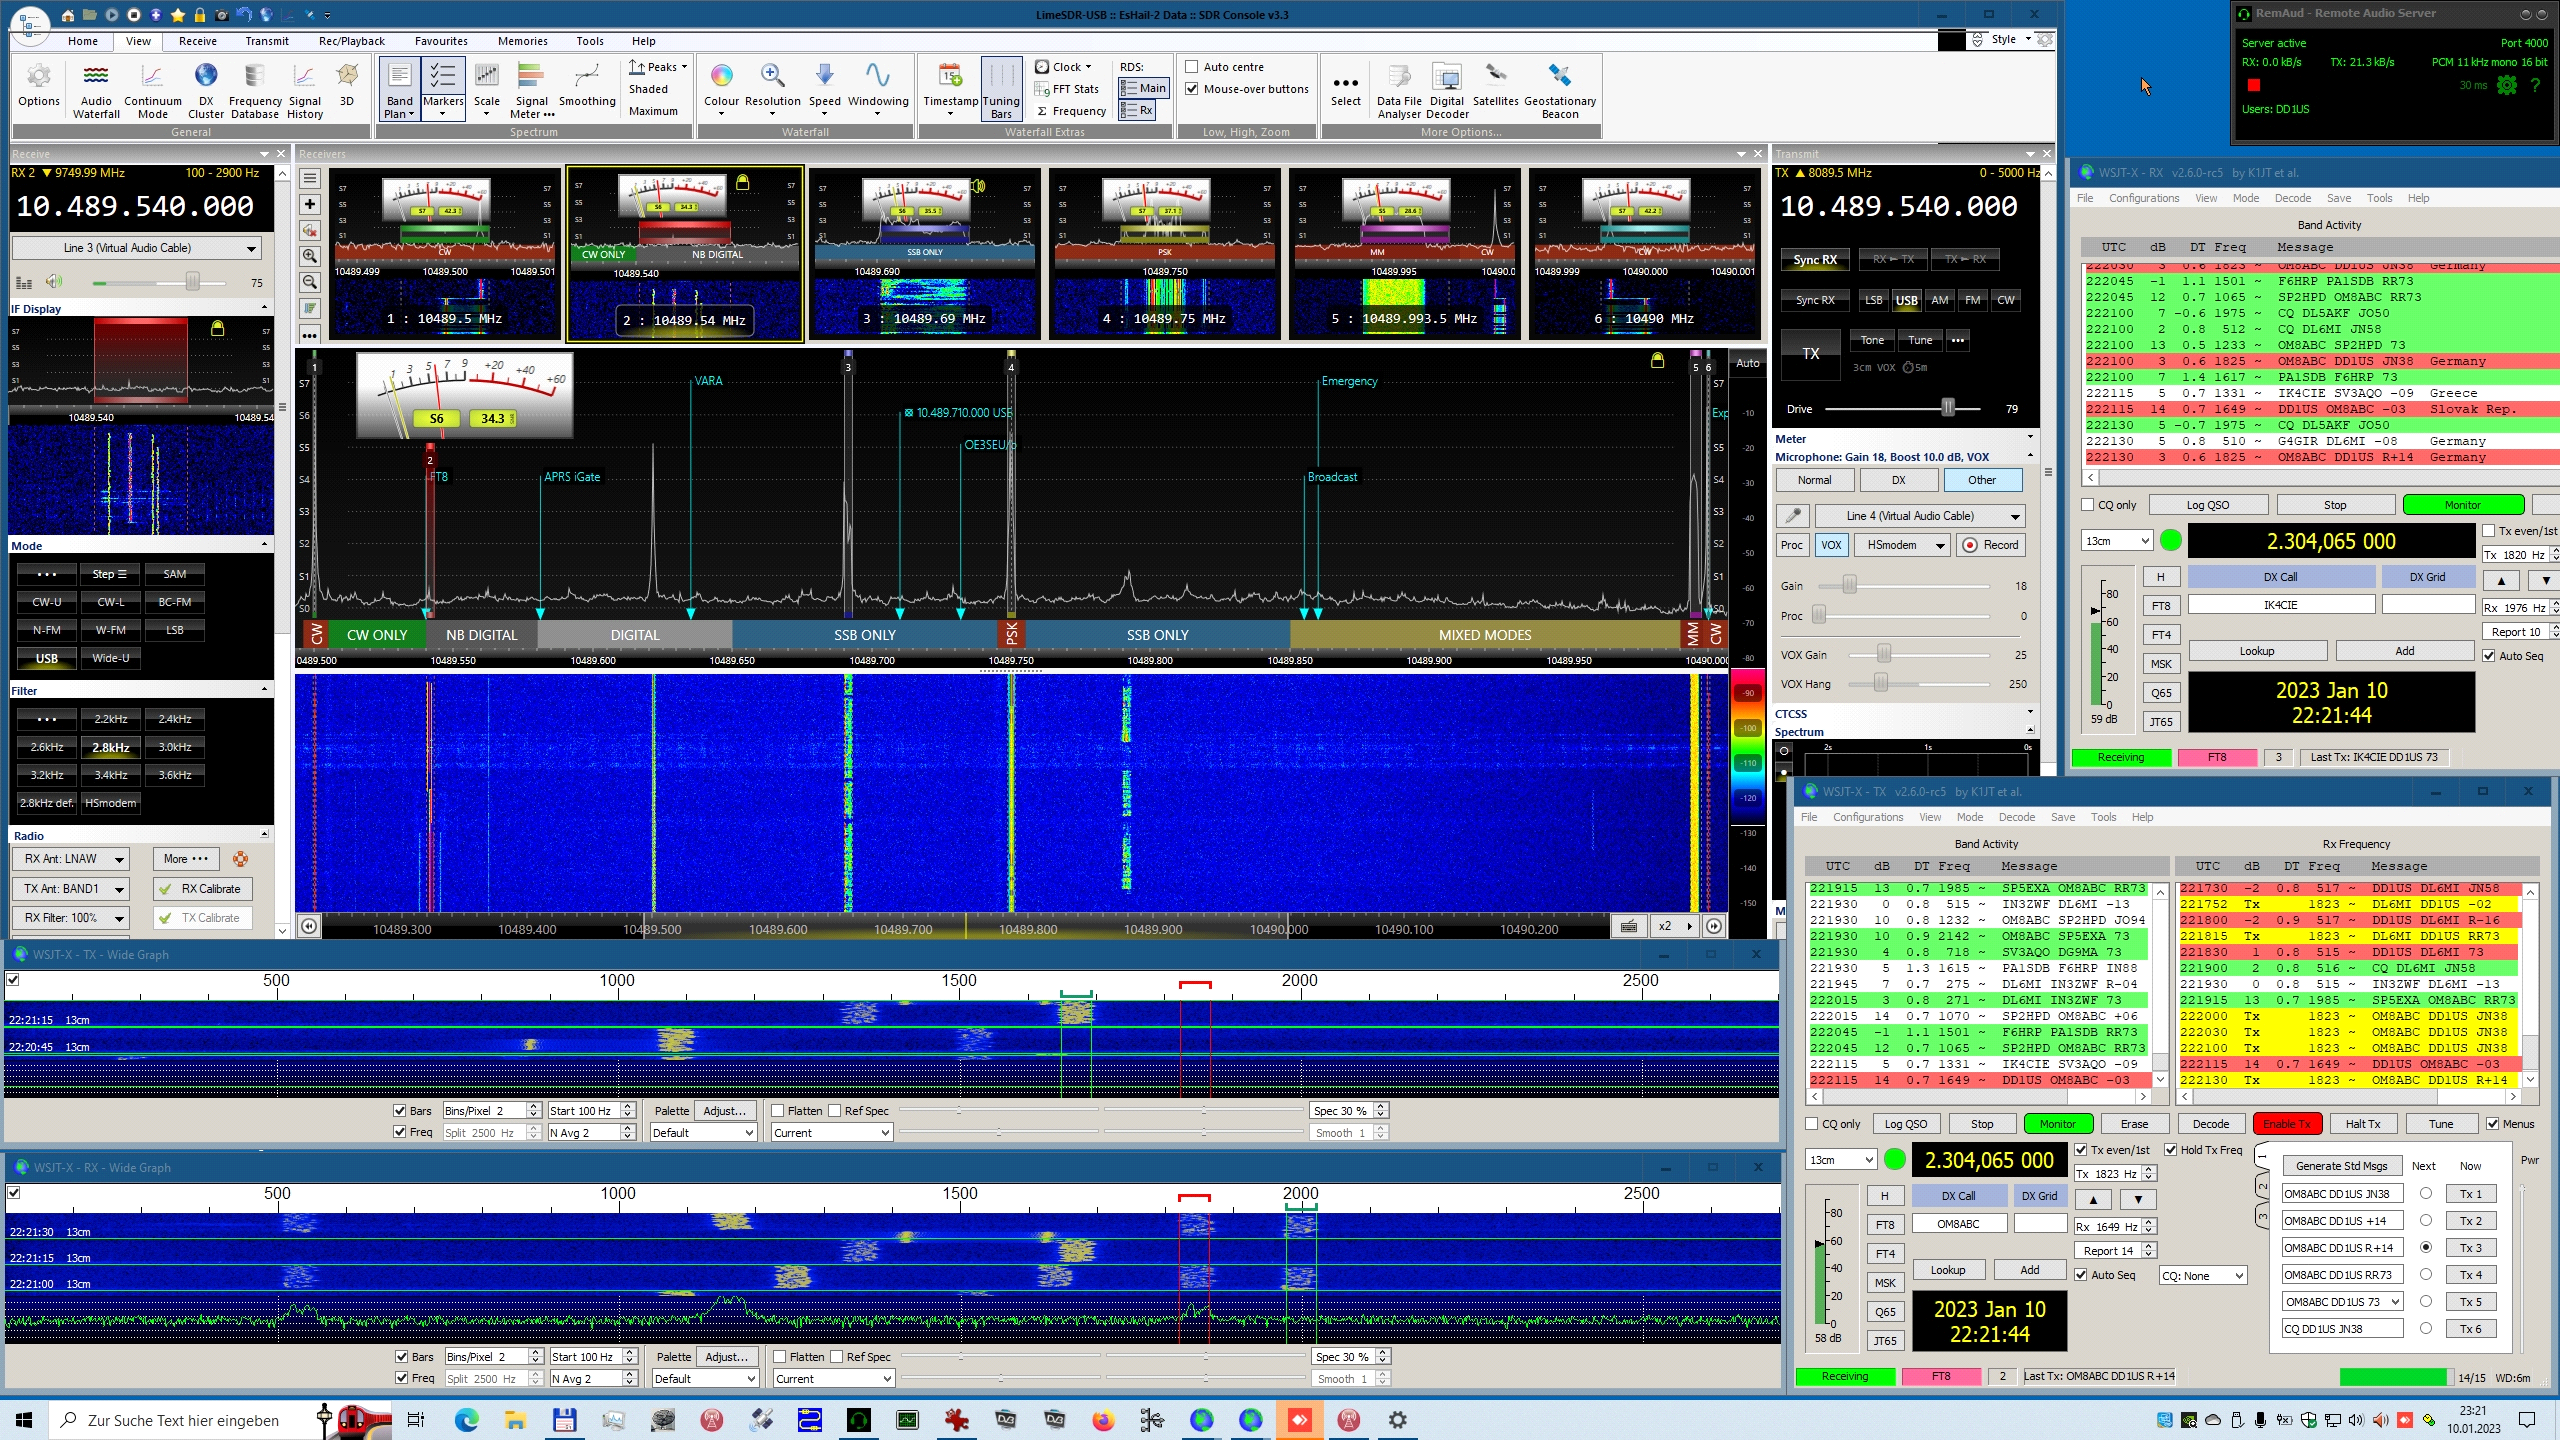The image size is (2560, 1440).
Task: Toggle Hold Tx Freq checkbox
Action: [2171, 1150]
